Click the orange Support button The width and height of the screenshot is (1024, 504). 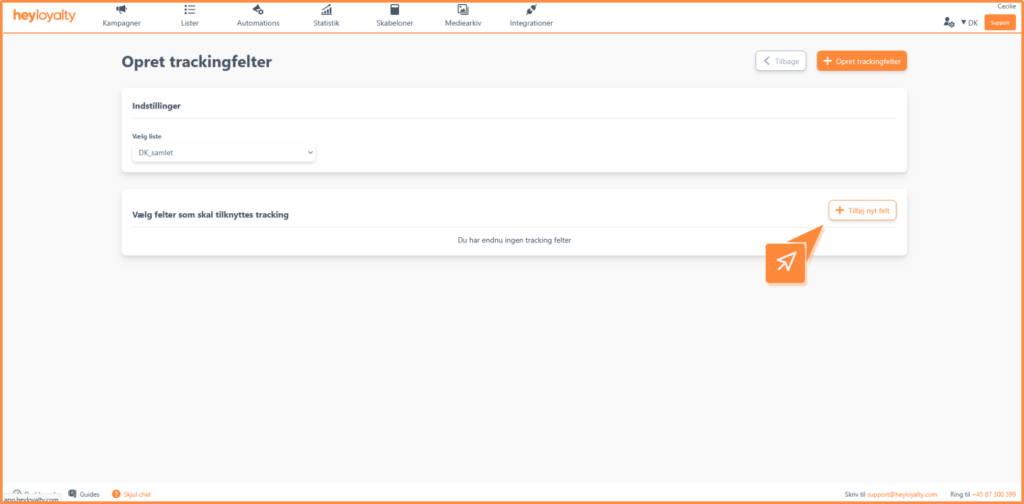tap(999, 22)
